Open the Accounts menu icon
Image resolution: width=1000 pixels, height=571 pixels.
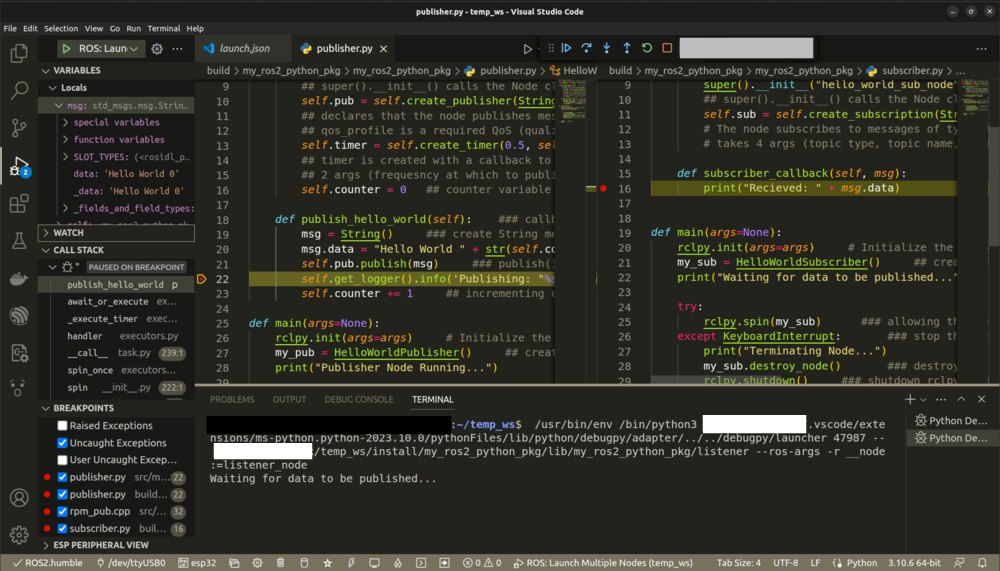19,498
